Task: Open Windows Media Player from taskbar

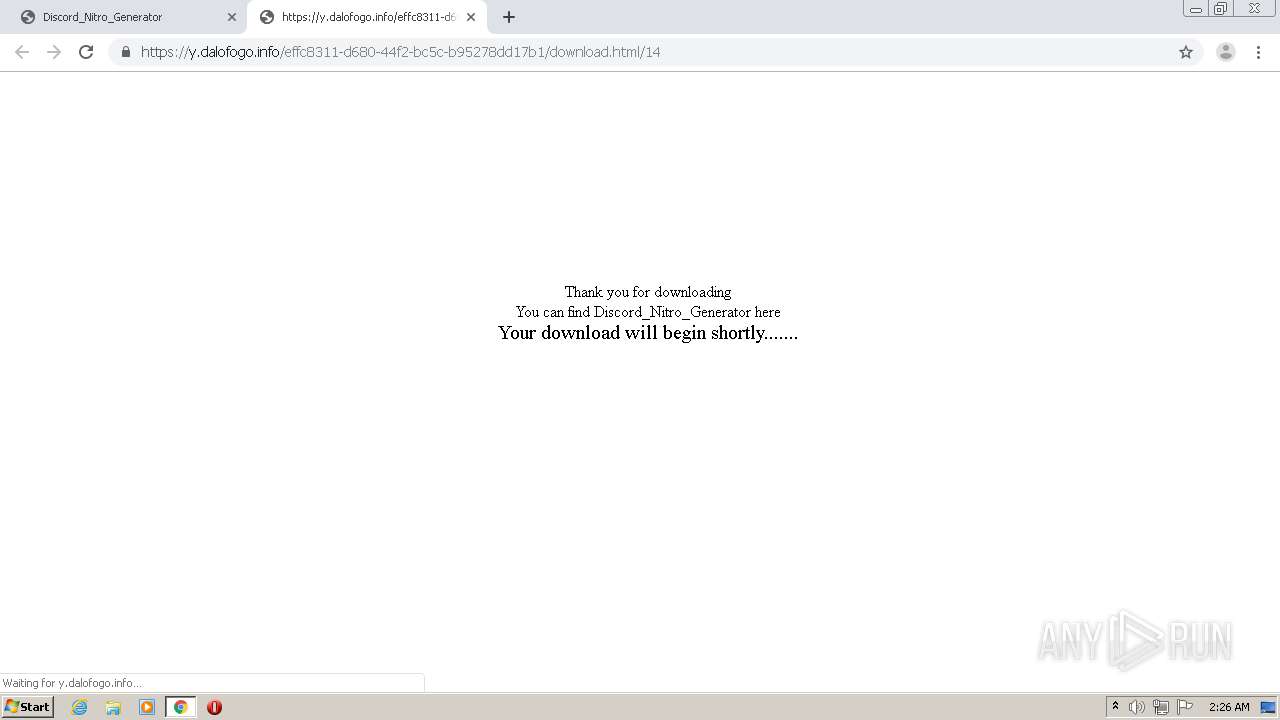Action: tap(147, 707)
